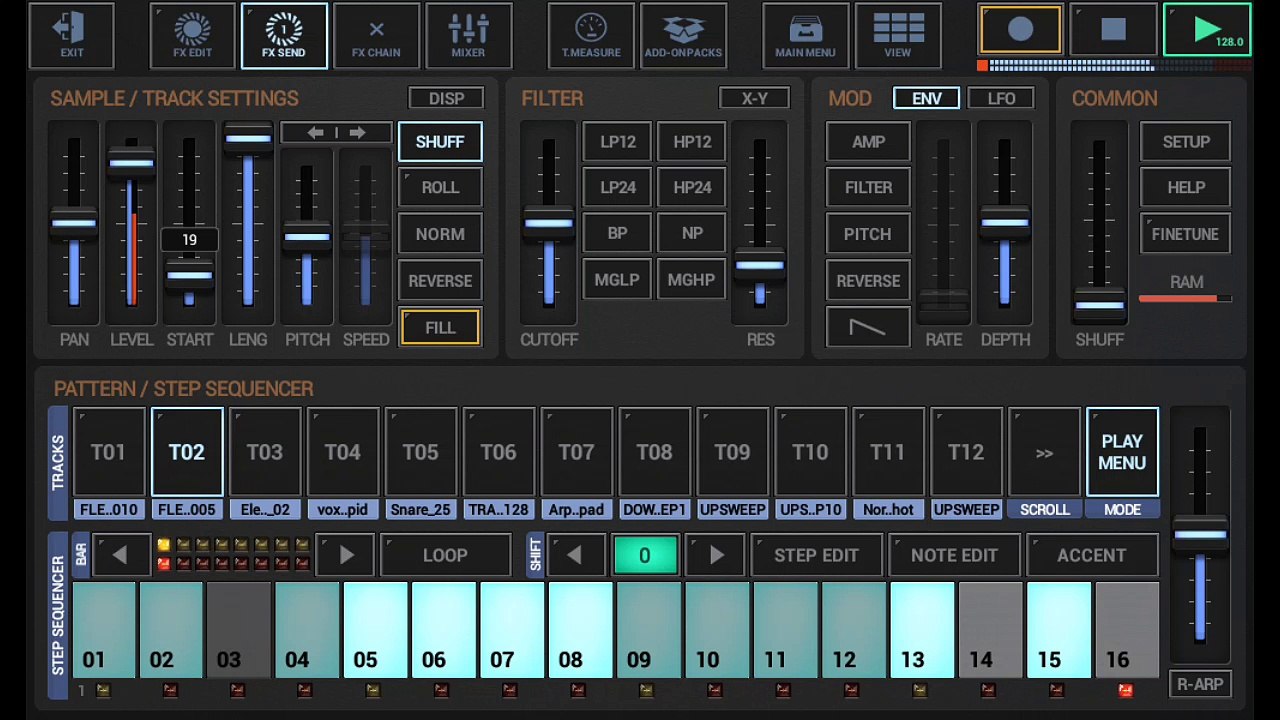The height and width of the screenshot is (720, 1280).
Task: Click the LOOP button
Action: pyautogui.click(x=445, y=555)
